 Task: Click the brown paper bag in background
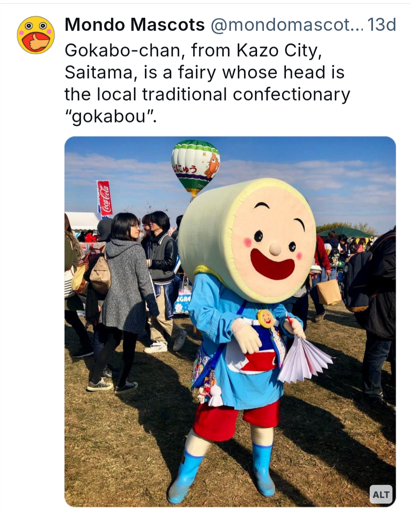(x=329, y=292)
